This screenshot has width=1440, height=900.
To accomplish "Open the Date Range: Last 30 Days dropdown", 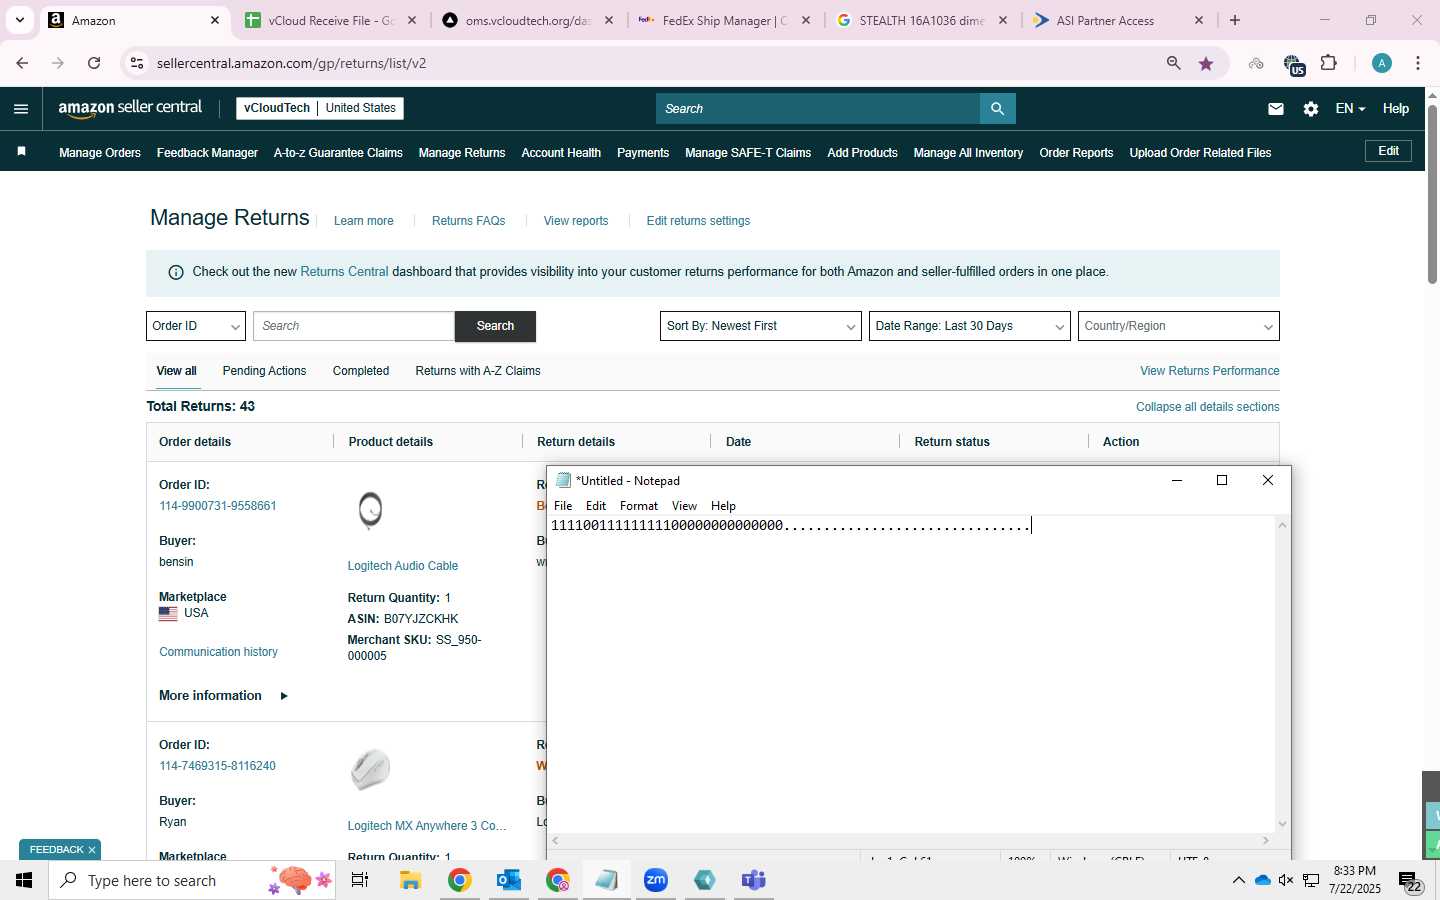I will [969, 326].
